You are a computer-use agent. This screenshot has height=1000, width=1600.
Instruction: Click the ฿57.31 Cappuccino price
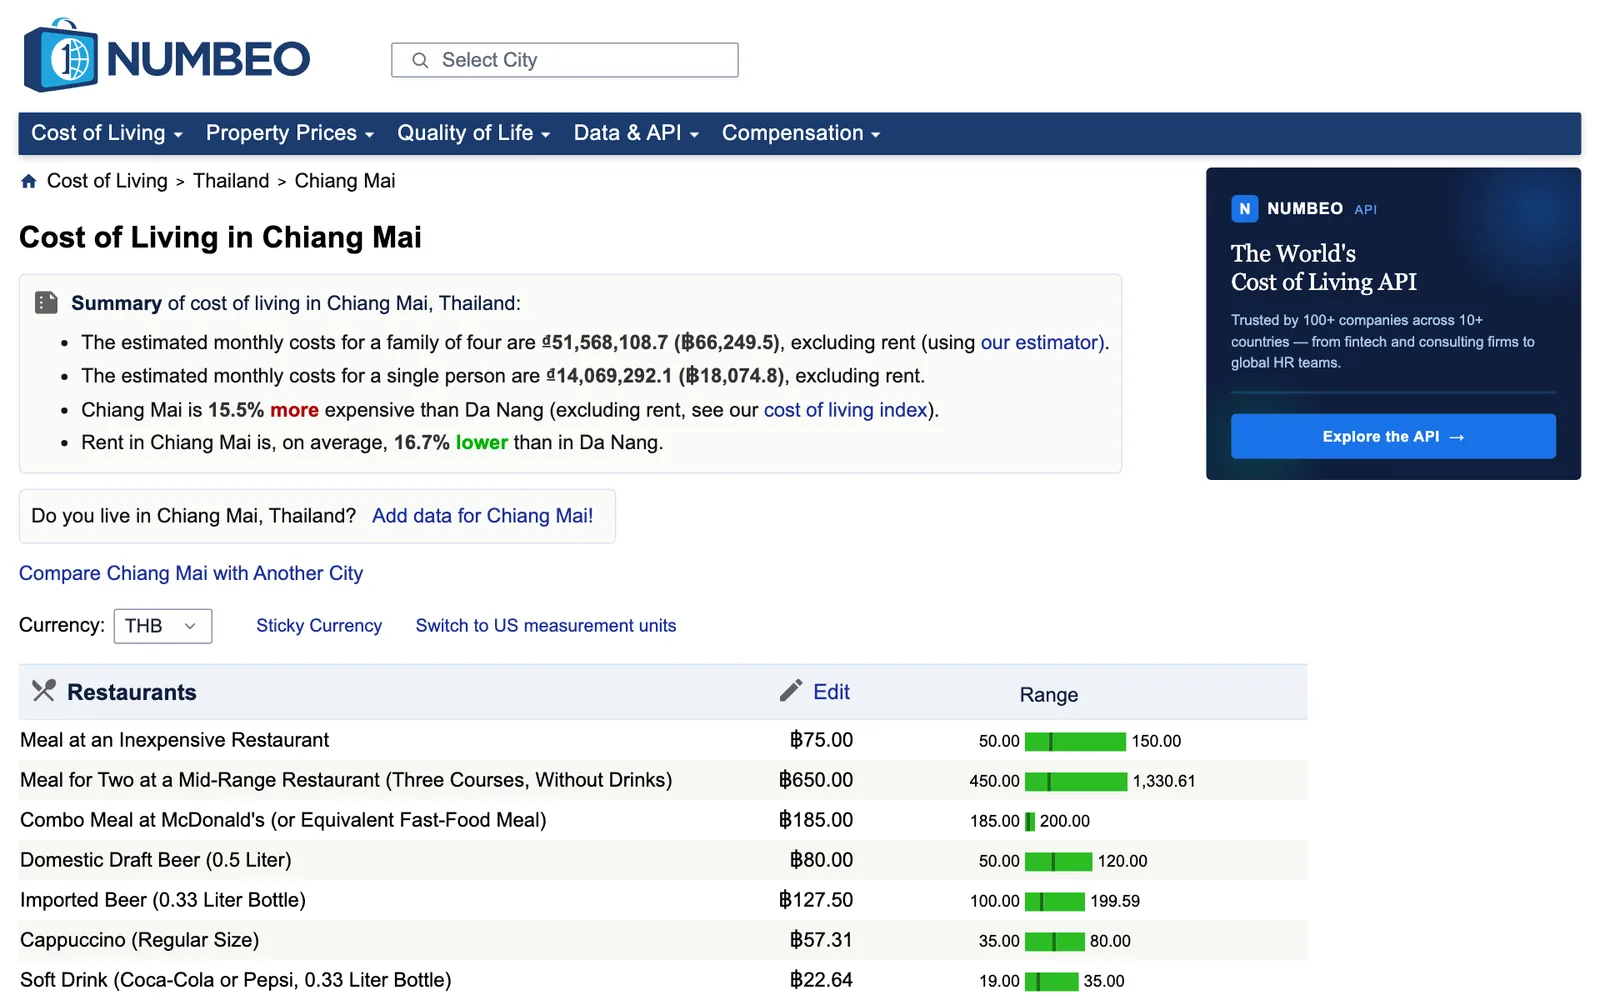pos(821,940)
